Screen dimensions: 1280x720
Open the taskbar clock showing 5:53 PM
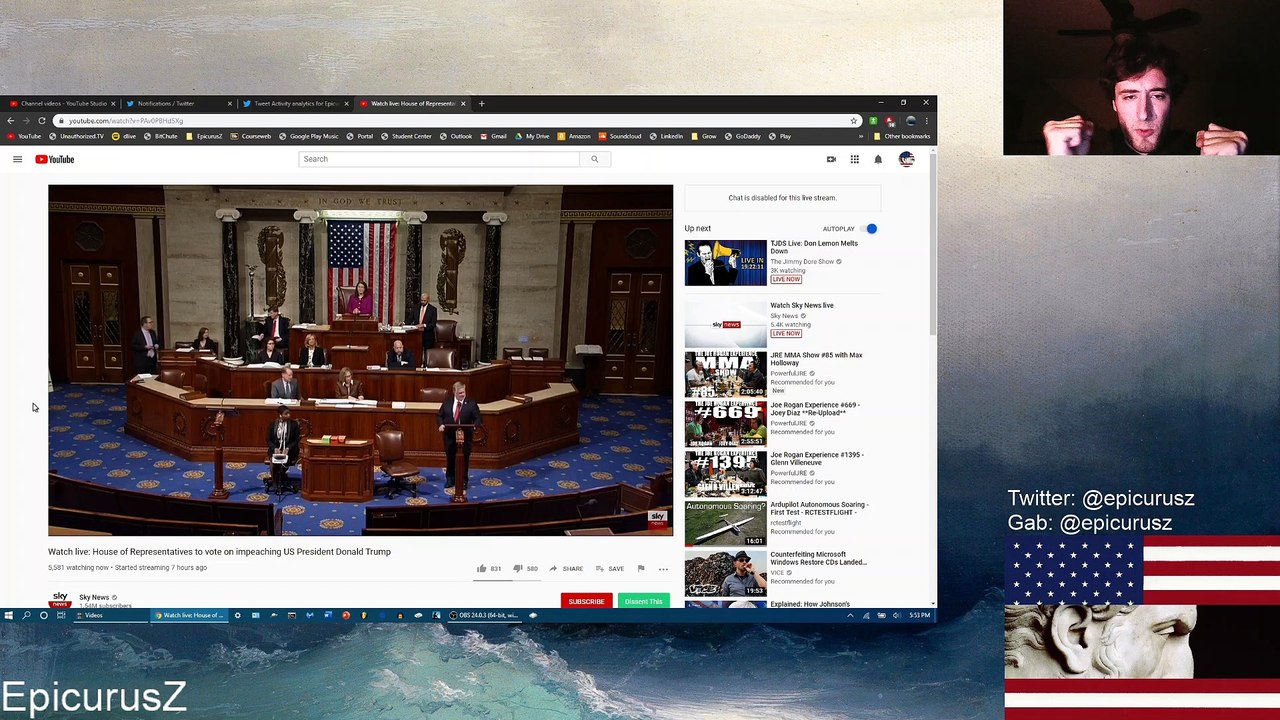pyautogui.click(x=920, y=615)
